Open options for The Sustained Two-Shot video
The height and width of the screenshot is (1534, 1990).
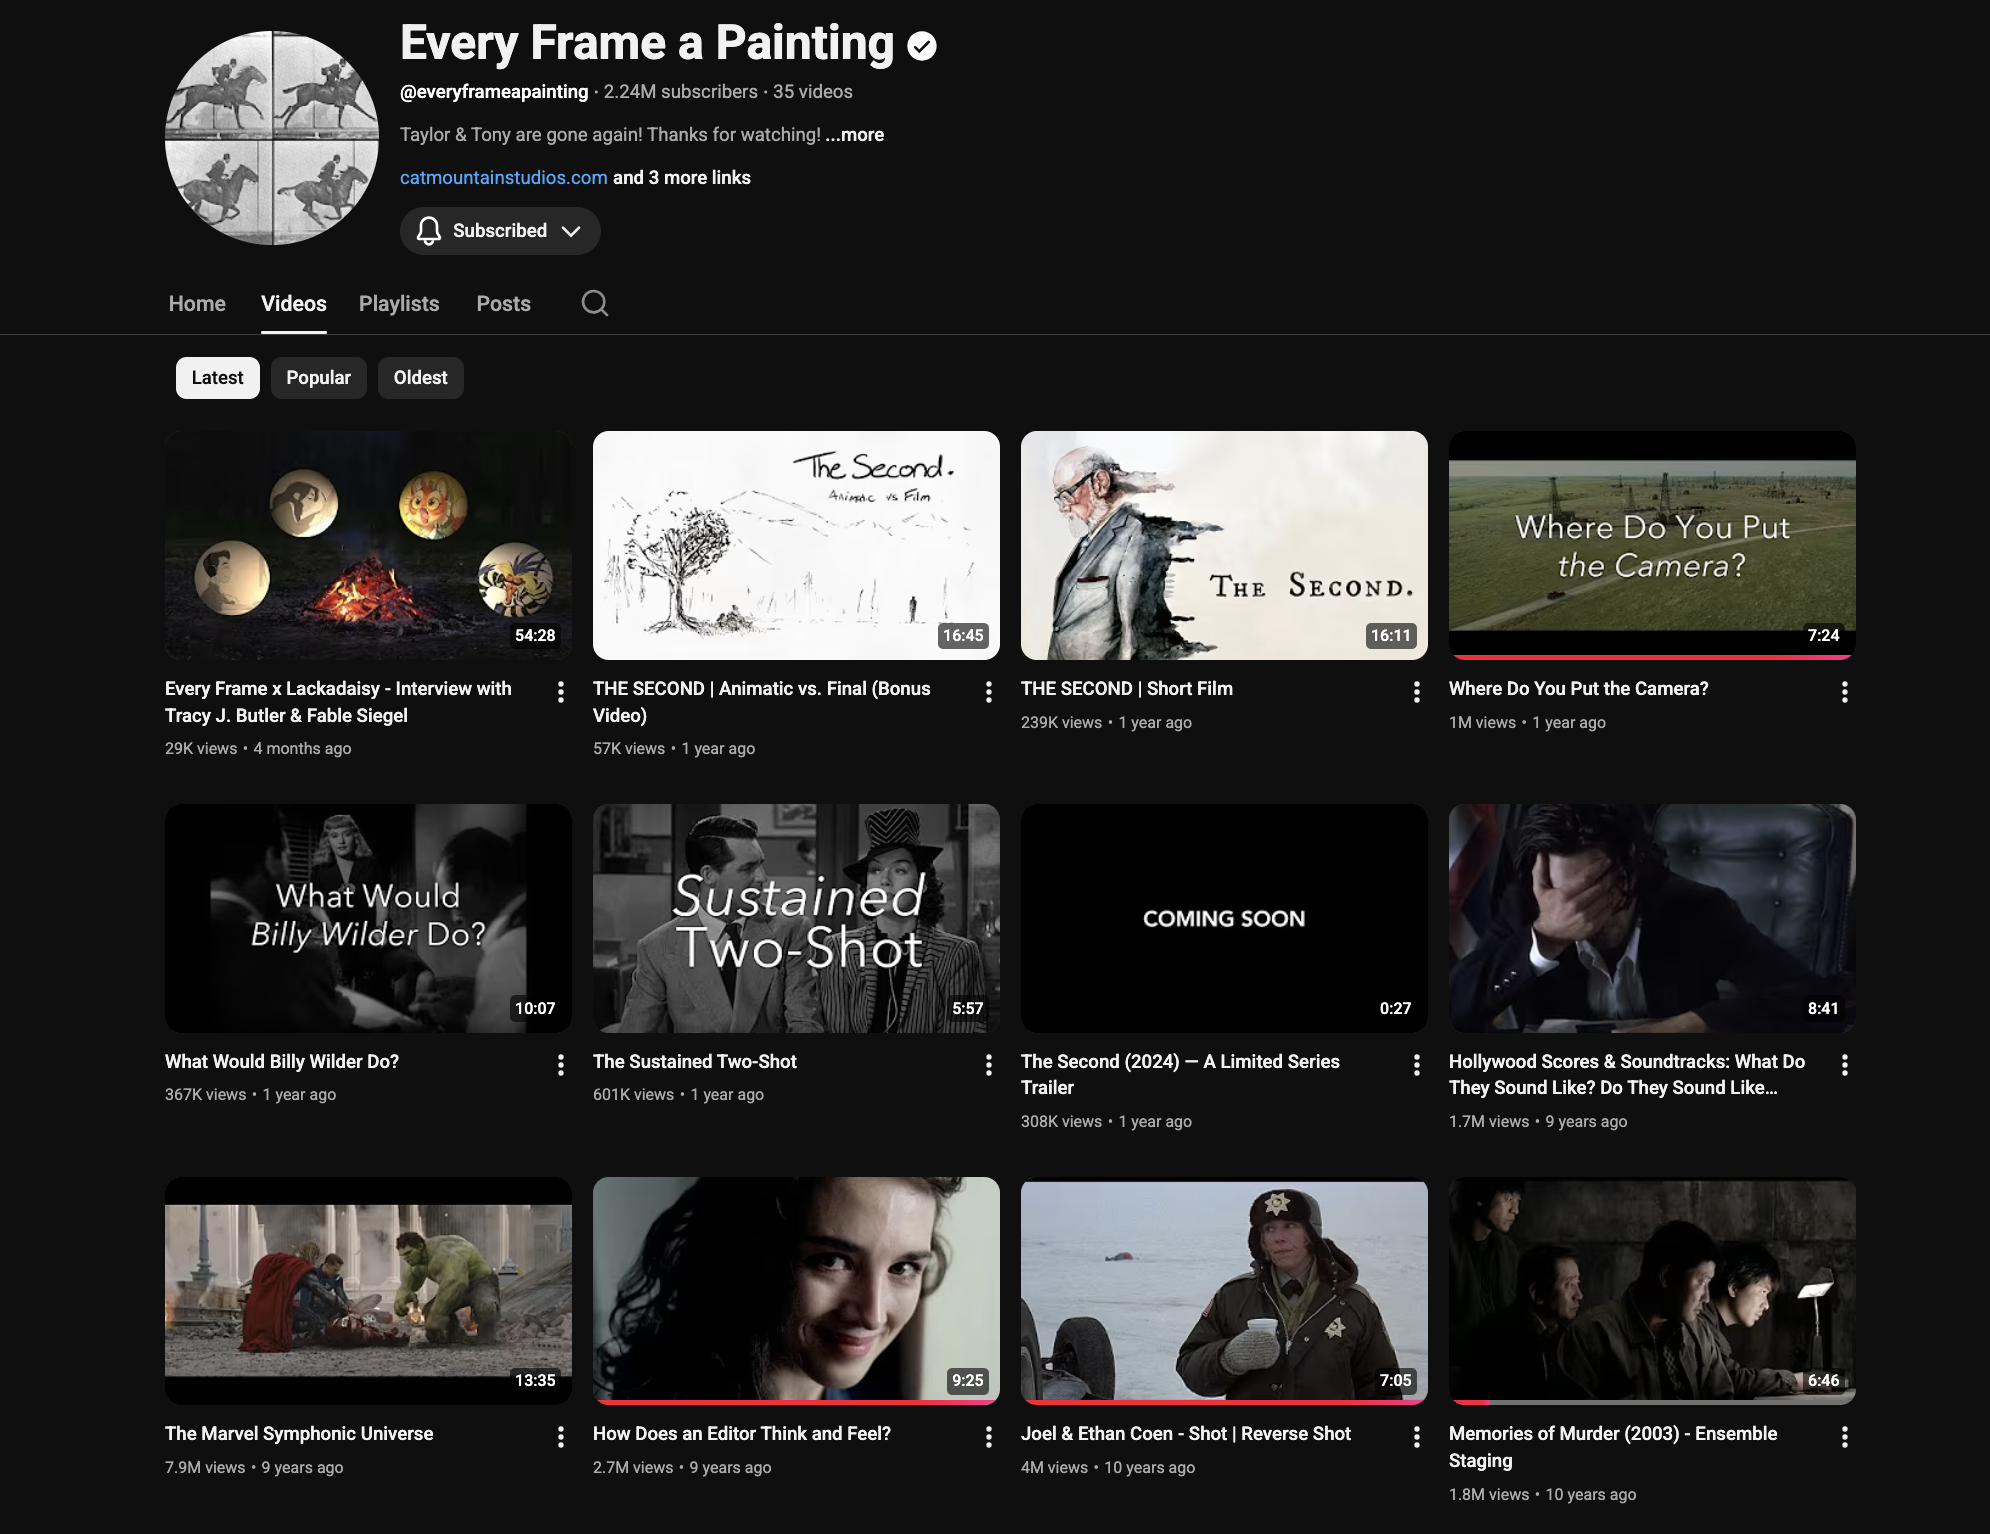click(x=989, y=1065)
